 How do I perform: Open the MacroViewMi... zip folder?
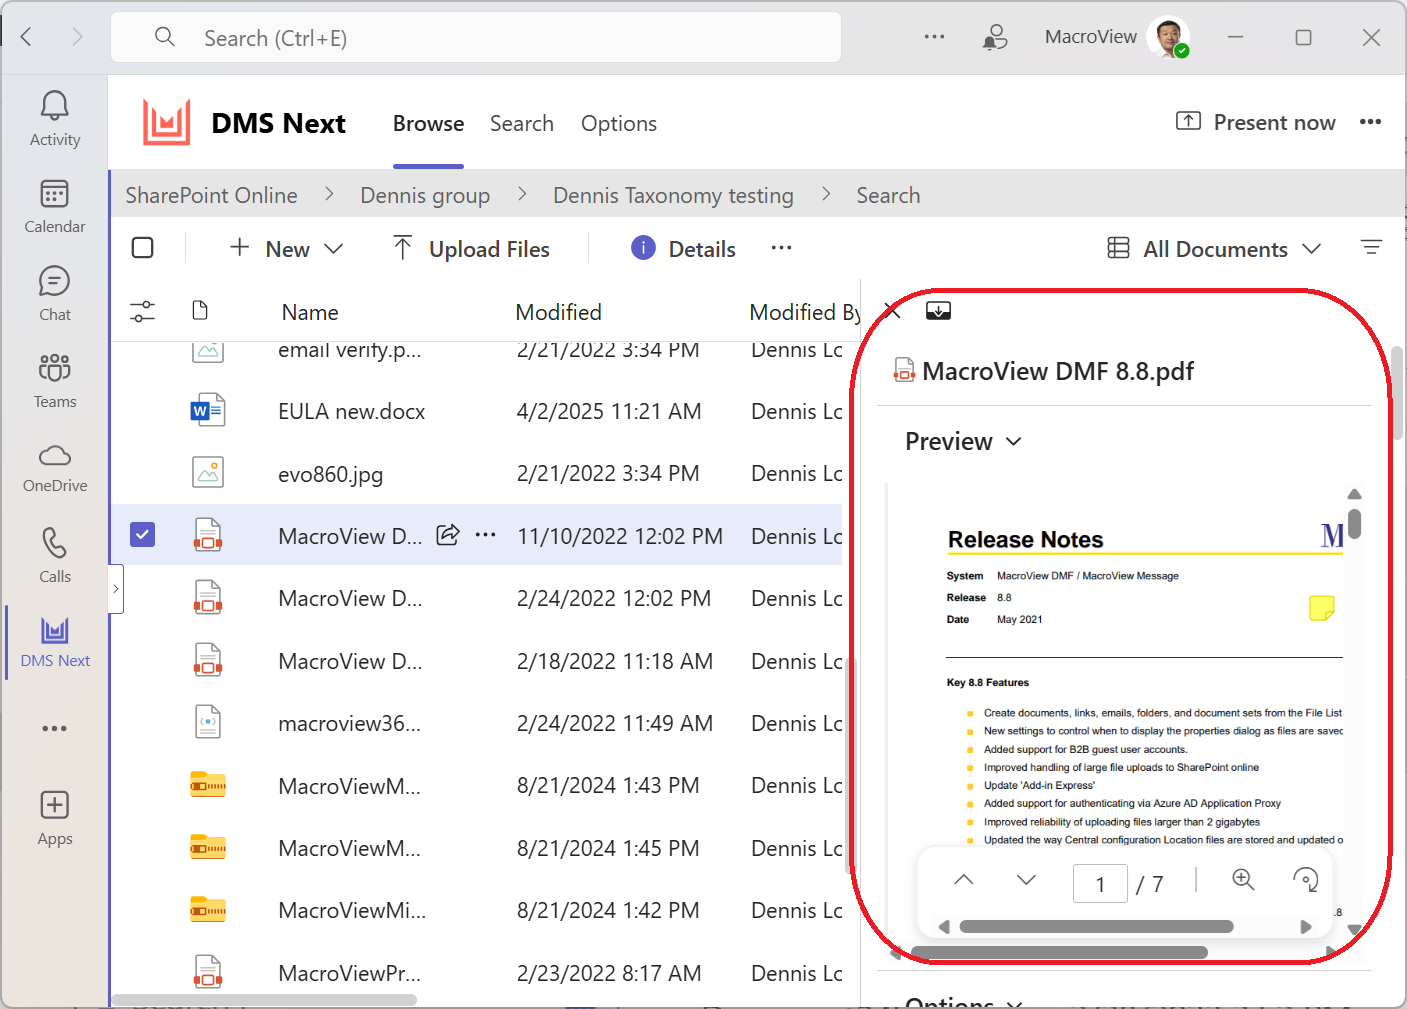point(352,910)
